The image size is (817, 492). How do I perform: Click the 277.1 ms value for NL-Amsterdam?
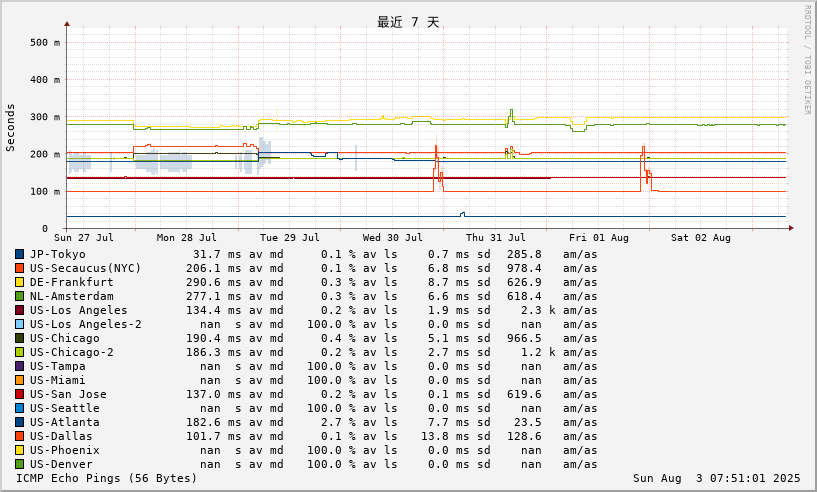[x=214, y=297]
